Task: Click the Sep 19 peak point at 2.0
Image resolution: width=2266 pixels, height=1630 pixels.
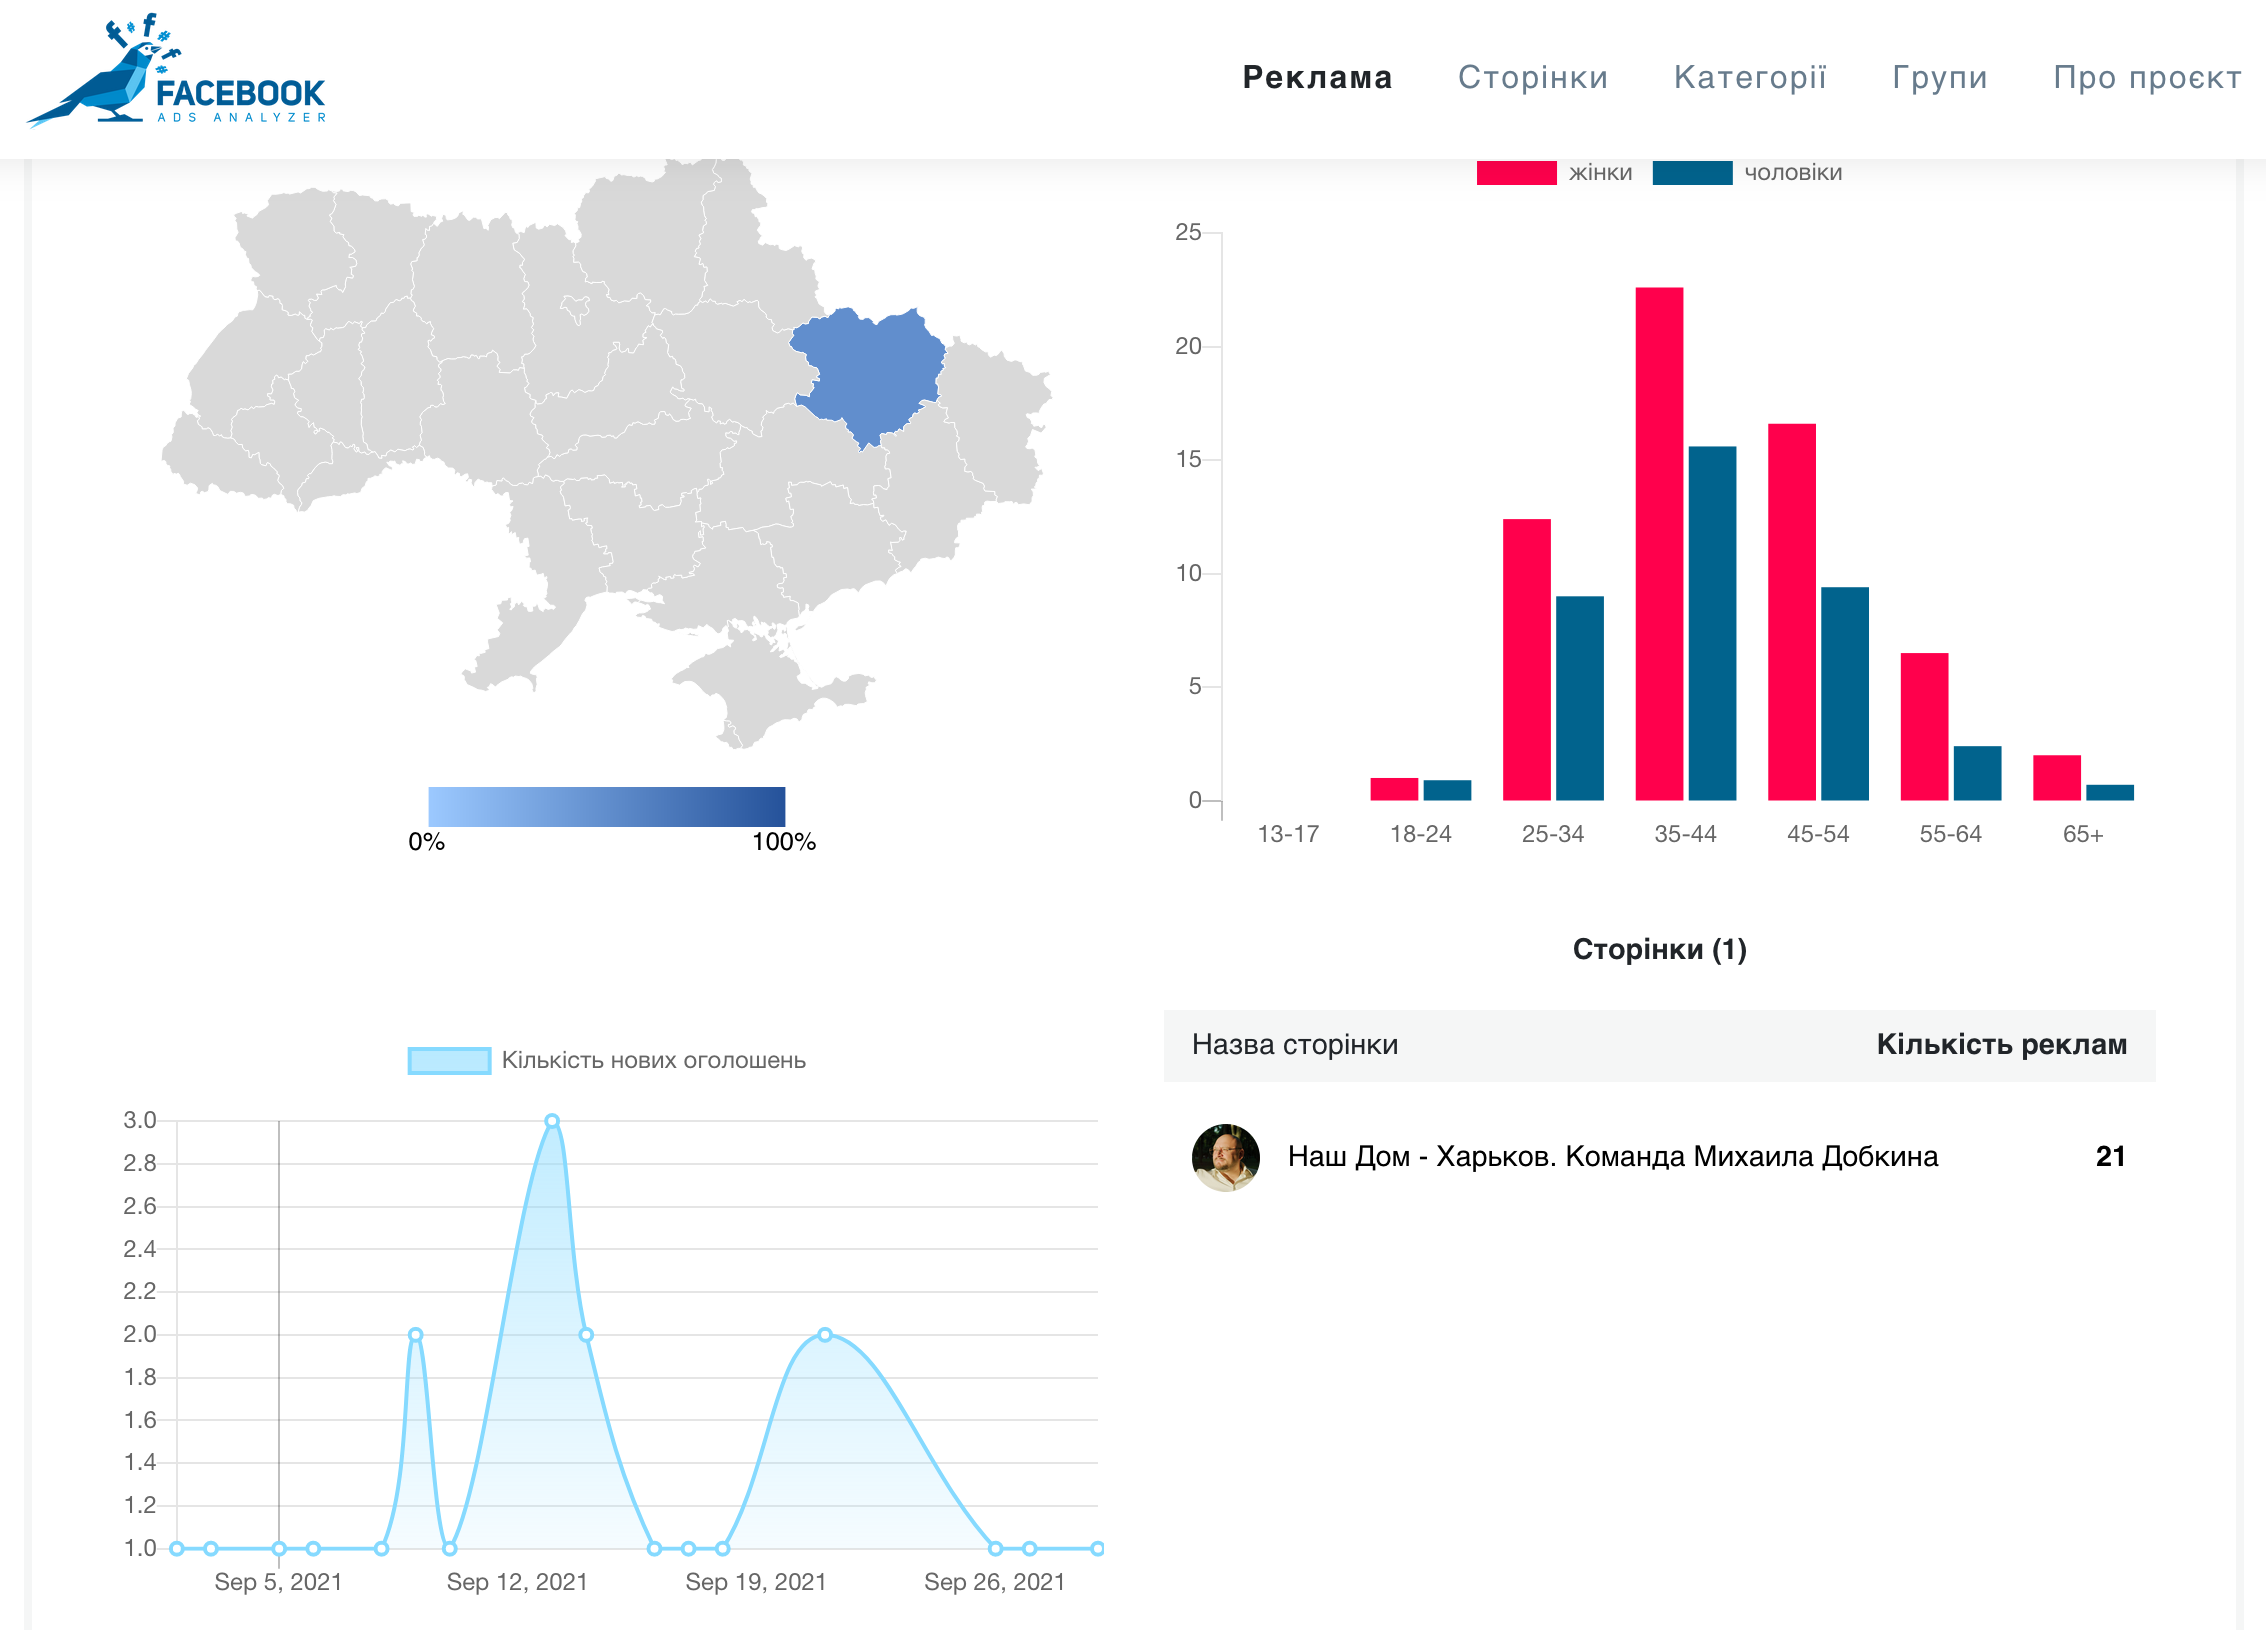Action: click(825, 1334)
